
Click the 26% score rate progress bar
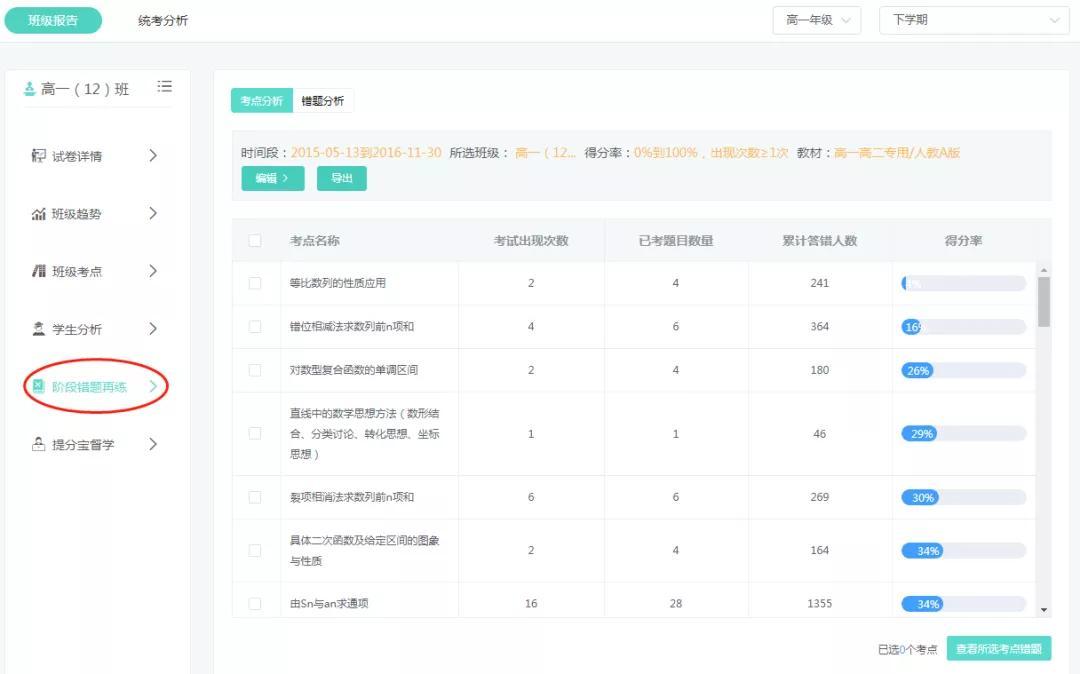(x=963, y=370)
